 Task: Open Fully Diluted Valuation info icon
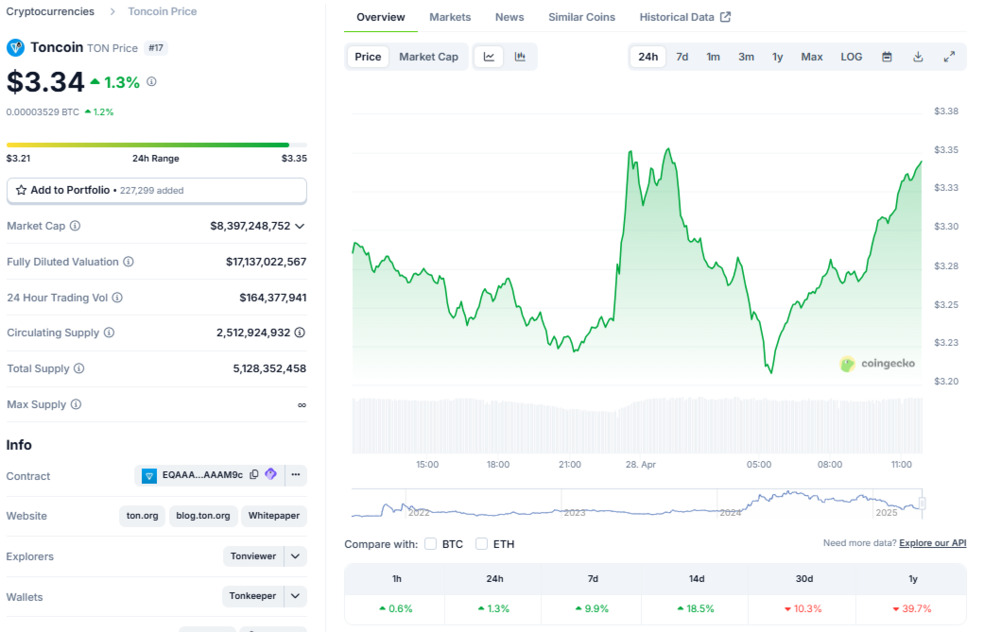128,262
